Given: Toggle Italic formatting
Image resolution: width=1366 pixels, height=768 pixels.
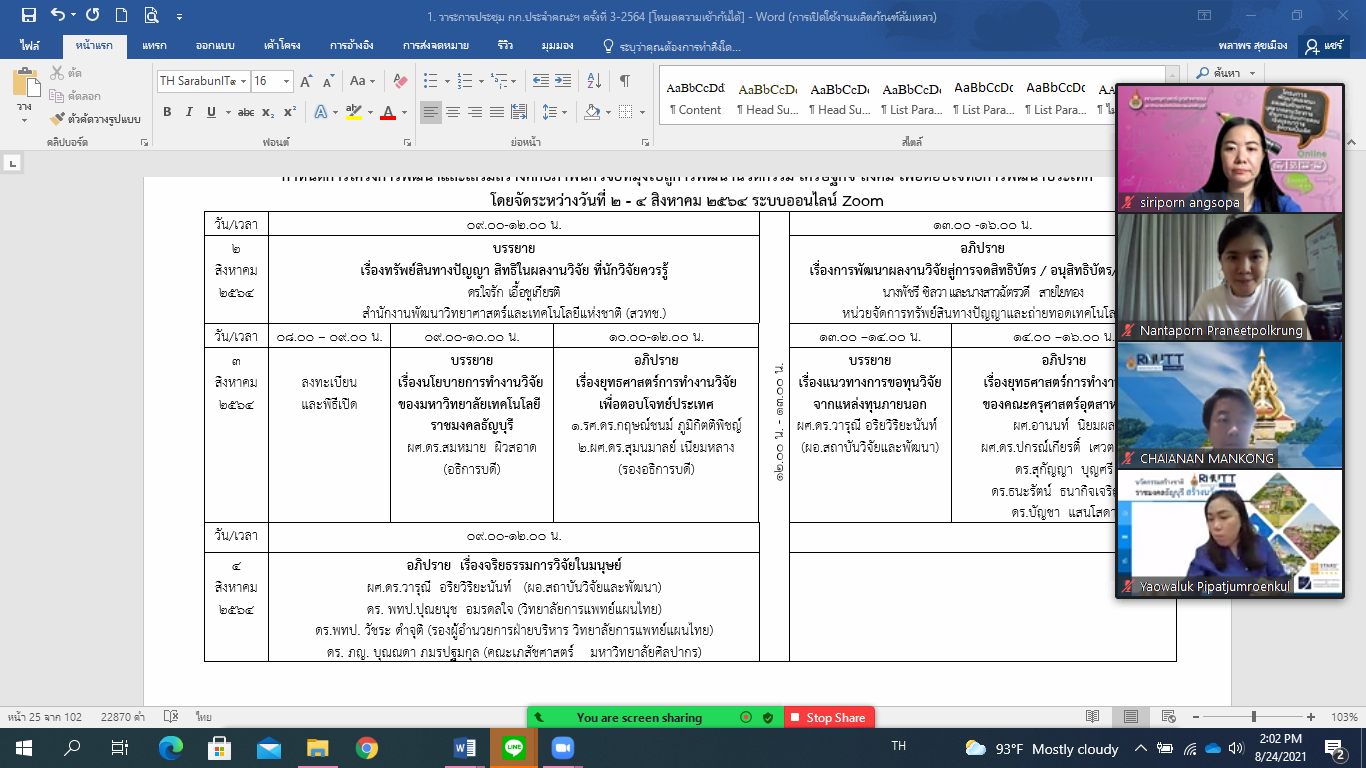Looking at the screenshot, I should [190, 112].
